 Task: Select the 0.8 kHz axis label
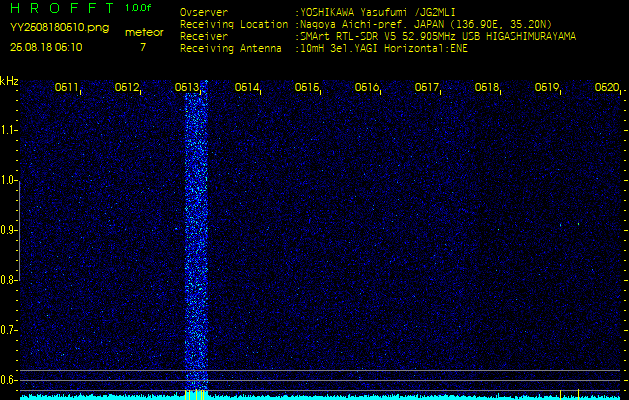click(8, 280)
